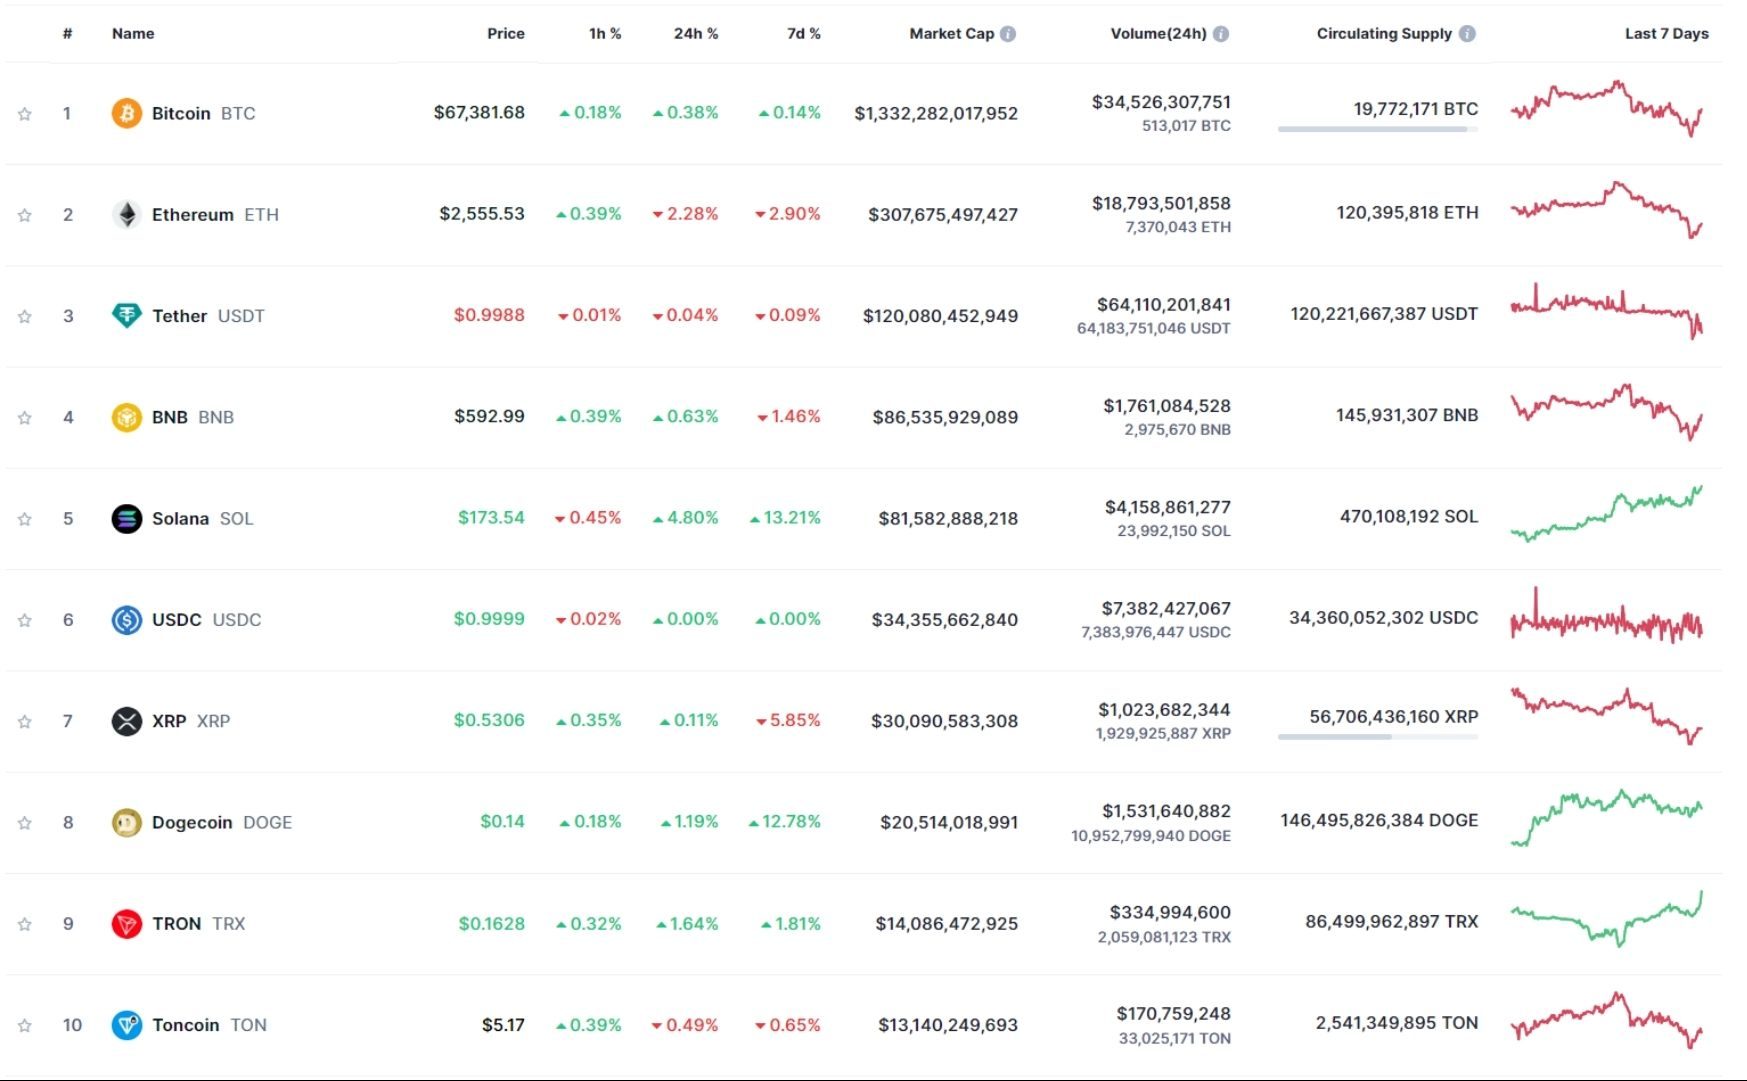The width and height of the screenshot is (1747, 1081).
Task: Click the Ethereum coin logo
Action: [125, 213]
